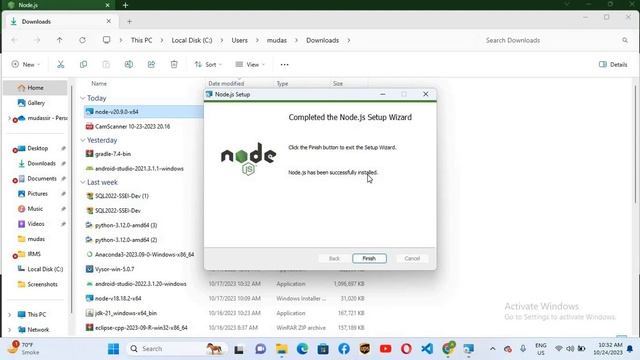Add a new Explorer tab

[129, 21]
